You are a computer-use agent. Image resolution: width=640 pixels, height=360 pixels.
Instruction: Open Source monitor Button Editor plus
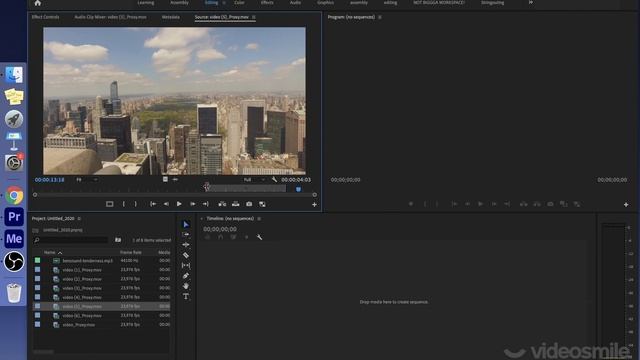[314, 204]
